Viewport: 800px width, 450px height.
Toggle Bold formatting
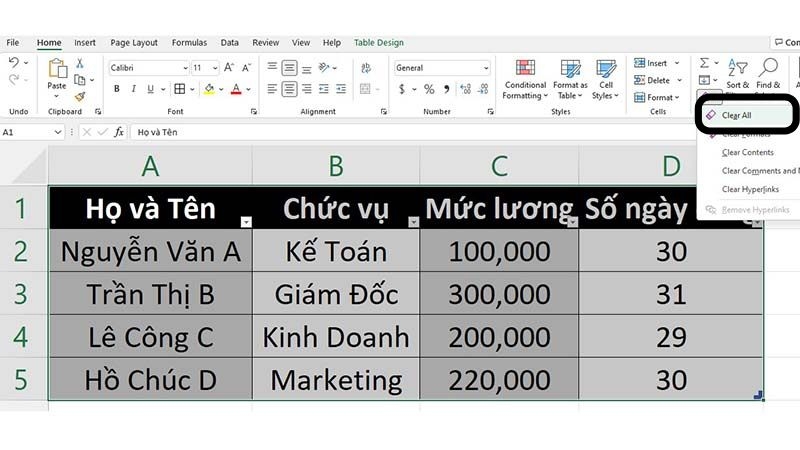117,89
